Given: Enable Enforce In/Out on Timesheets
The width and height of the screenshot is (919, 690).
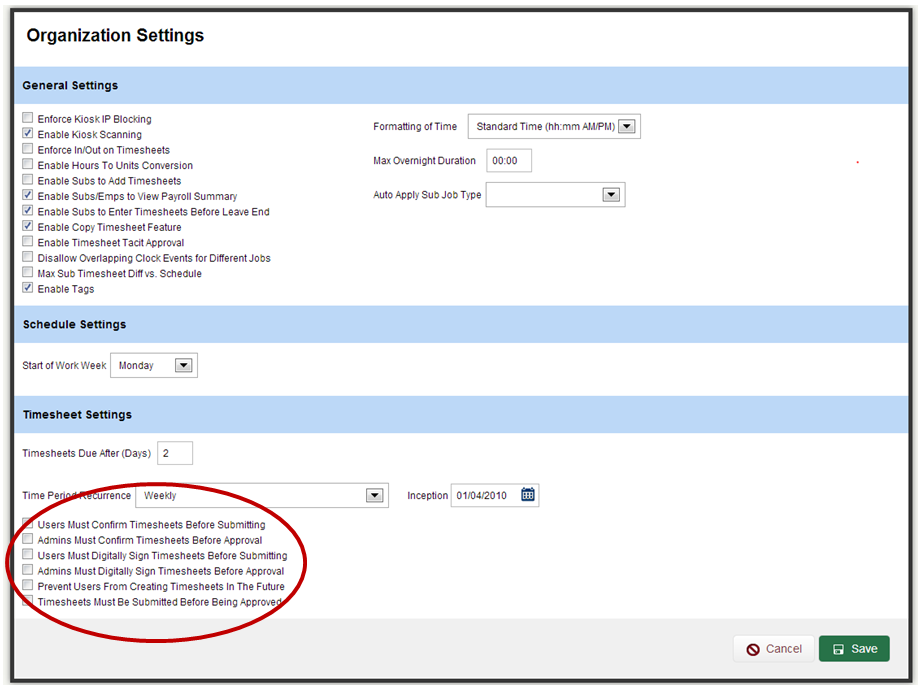Looking at the screenshot, I should (28, 148).
